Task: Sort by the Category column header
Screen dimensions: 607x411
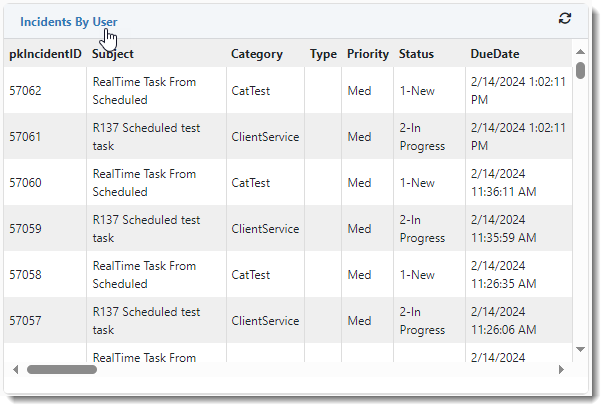Action: click(x=257, y=54)
